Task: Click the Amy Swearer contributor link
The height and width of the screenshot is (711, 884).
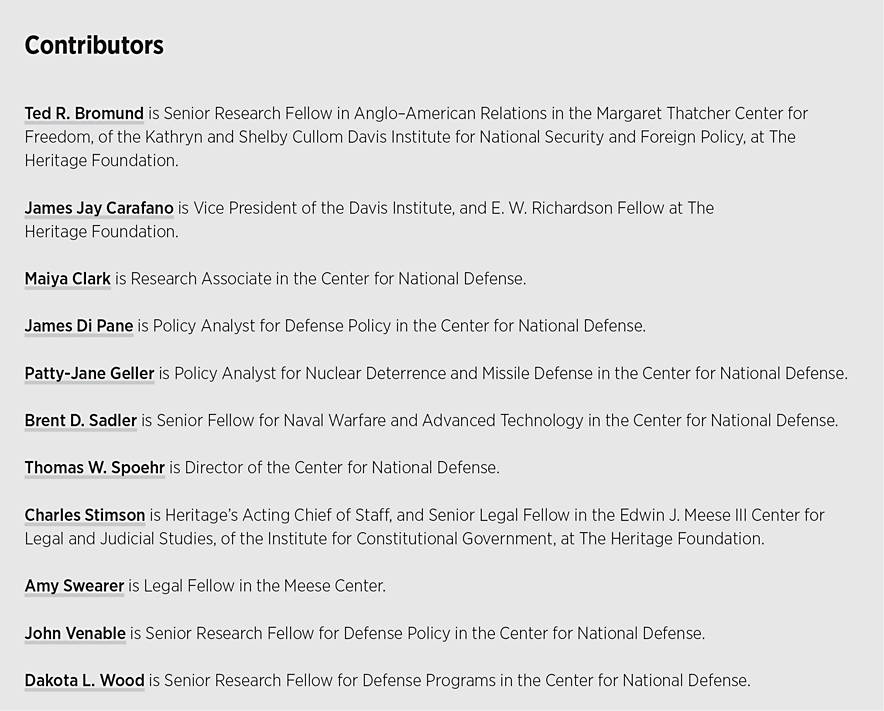Action: click(x=74, y=586)
